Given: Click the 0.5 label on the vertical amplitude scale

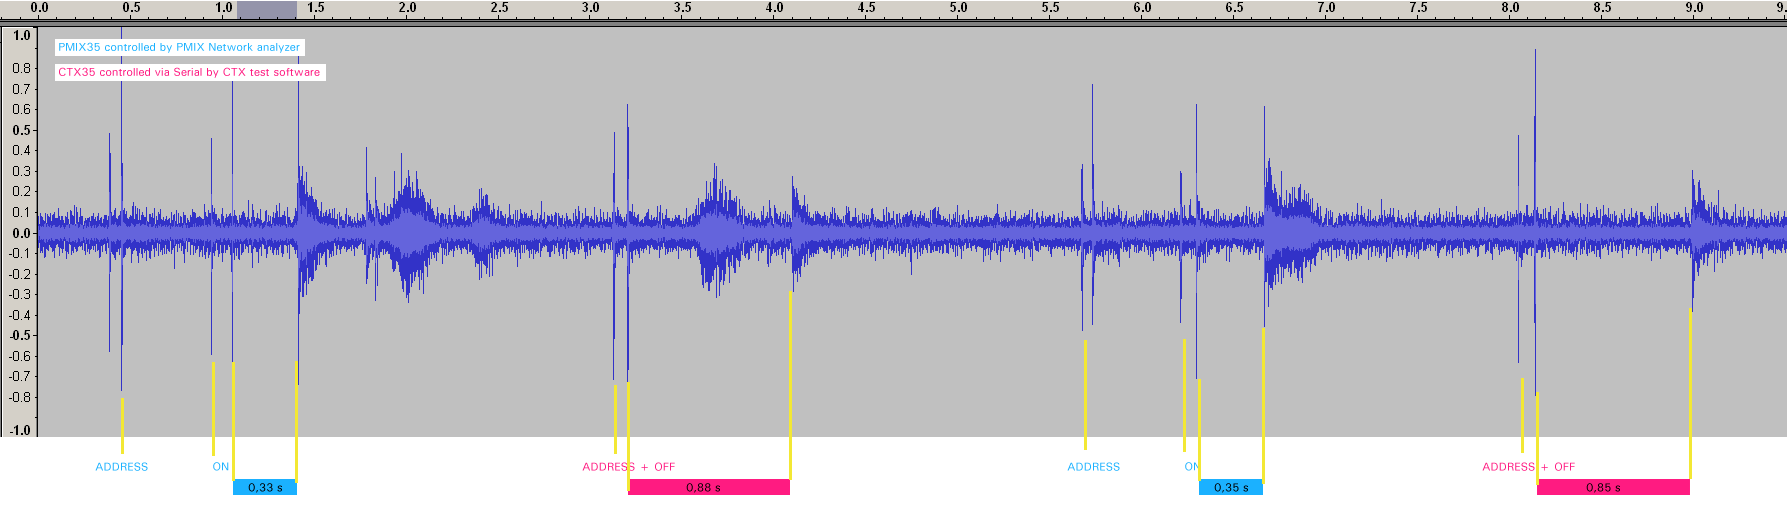Looking at the screenshot, I should point(21,130).
